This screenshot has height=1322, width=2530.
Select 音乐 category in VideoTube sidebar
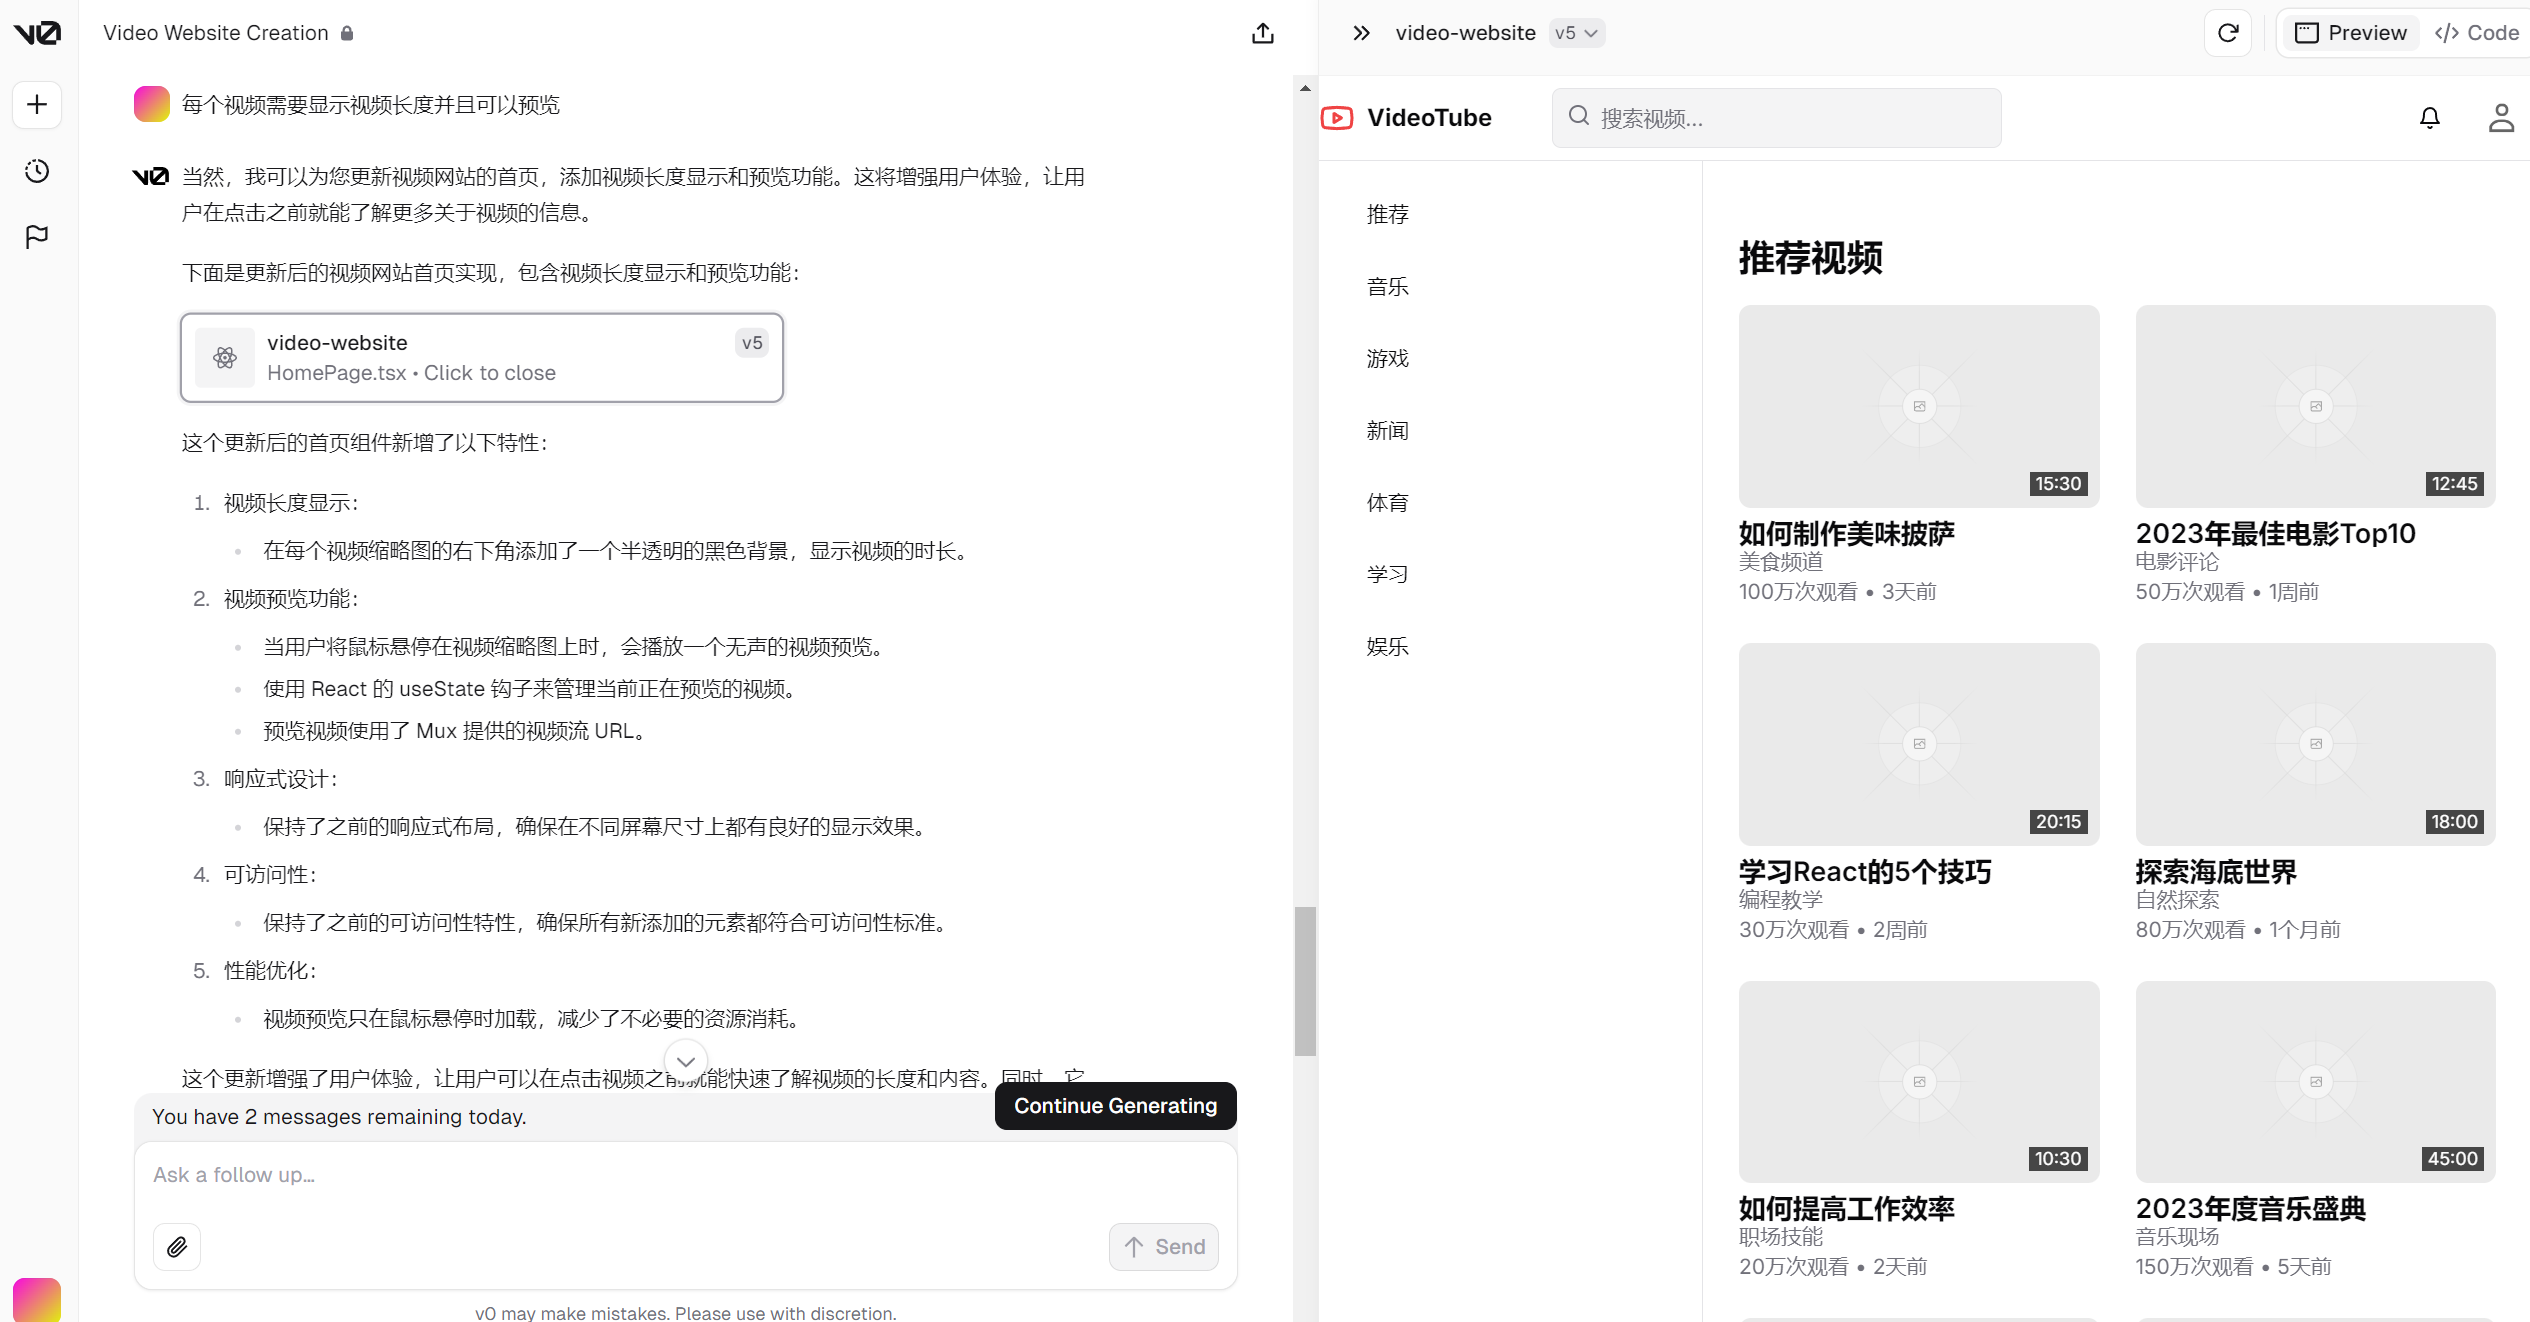click(1388, 286)
